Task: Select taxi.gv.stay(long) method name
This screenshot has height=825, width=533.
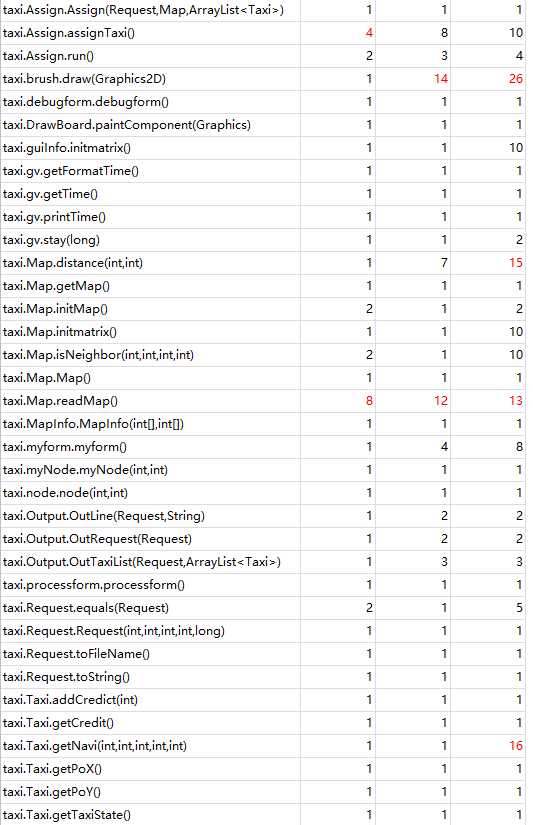Action: click(52, 240)
